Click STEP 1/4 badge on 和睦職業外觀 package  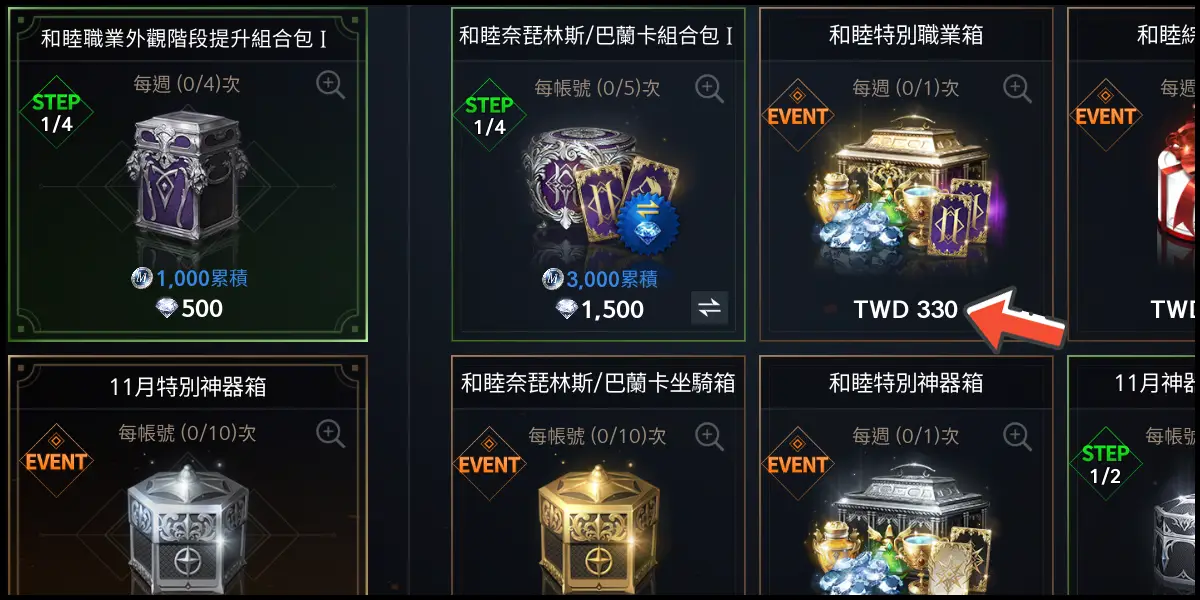tap(56, 114)
